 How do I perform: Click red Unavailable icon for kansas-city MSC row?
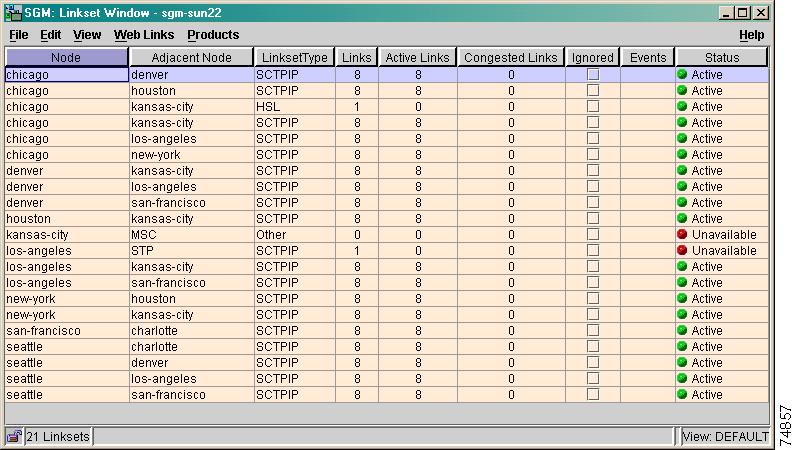pyautogui.click(x=682, y=234)
